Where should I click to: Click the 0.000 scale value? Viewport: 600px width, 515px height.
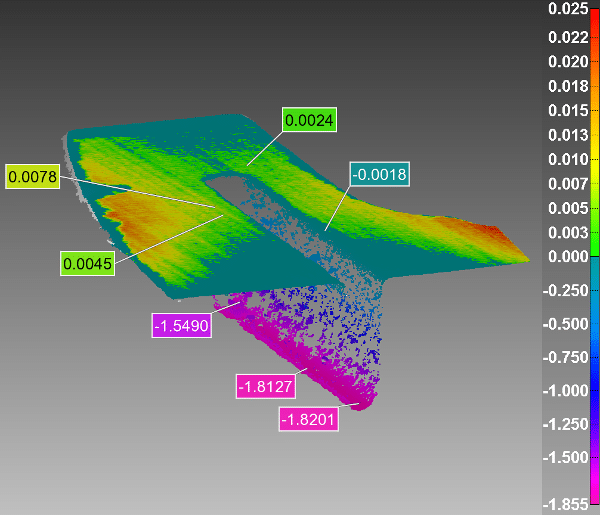point(568,256)
